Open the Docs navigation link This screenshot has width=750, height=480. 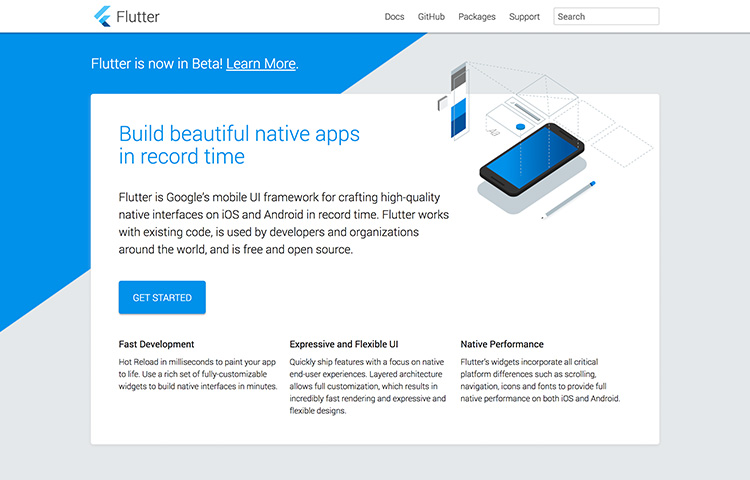(394, 17)
